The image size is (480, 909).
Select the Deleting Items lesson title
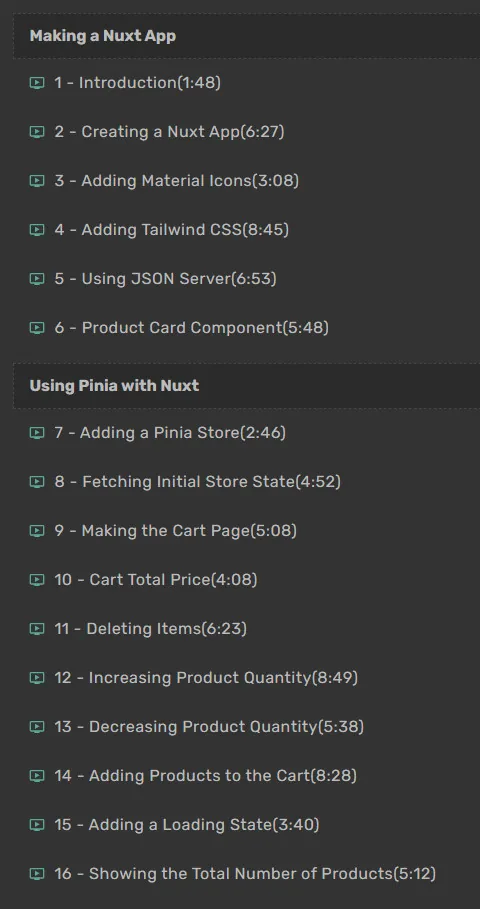pyautogui.click(x=143, y=628)
